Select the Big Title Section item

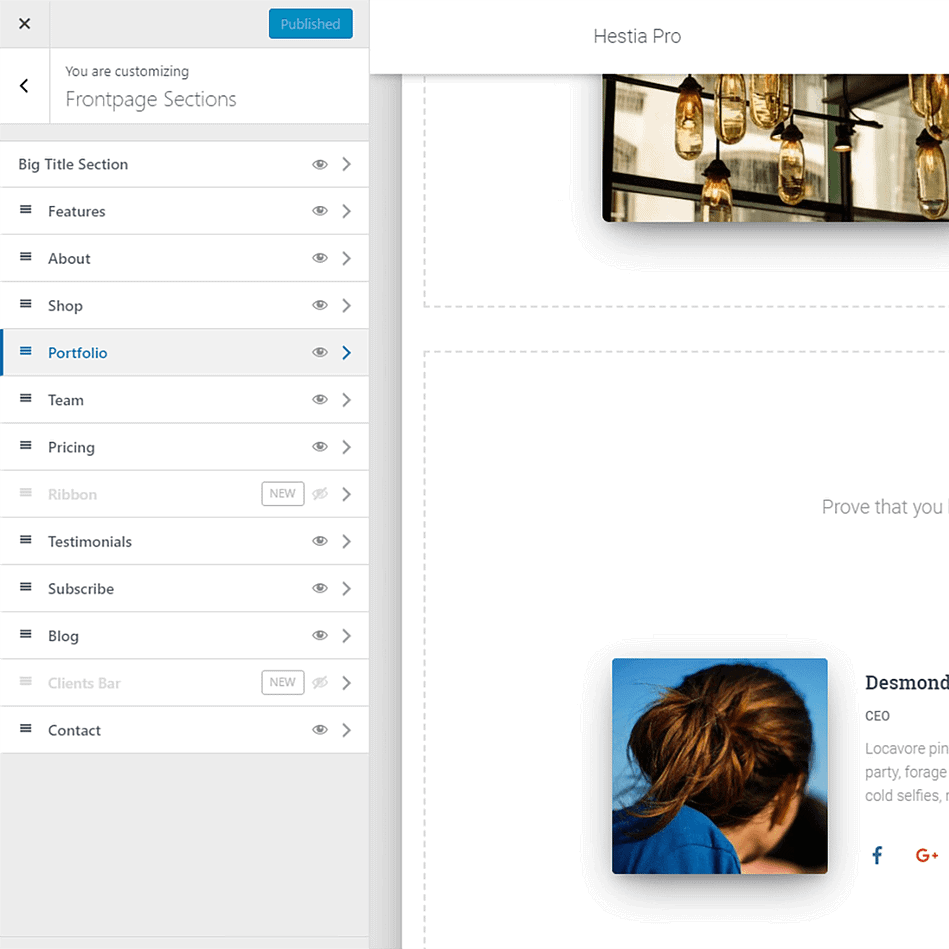pos(73,165)
